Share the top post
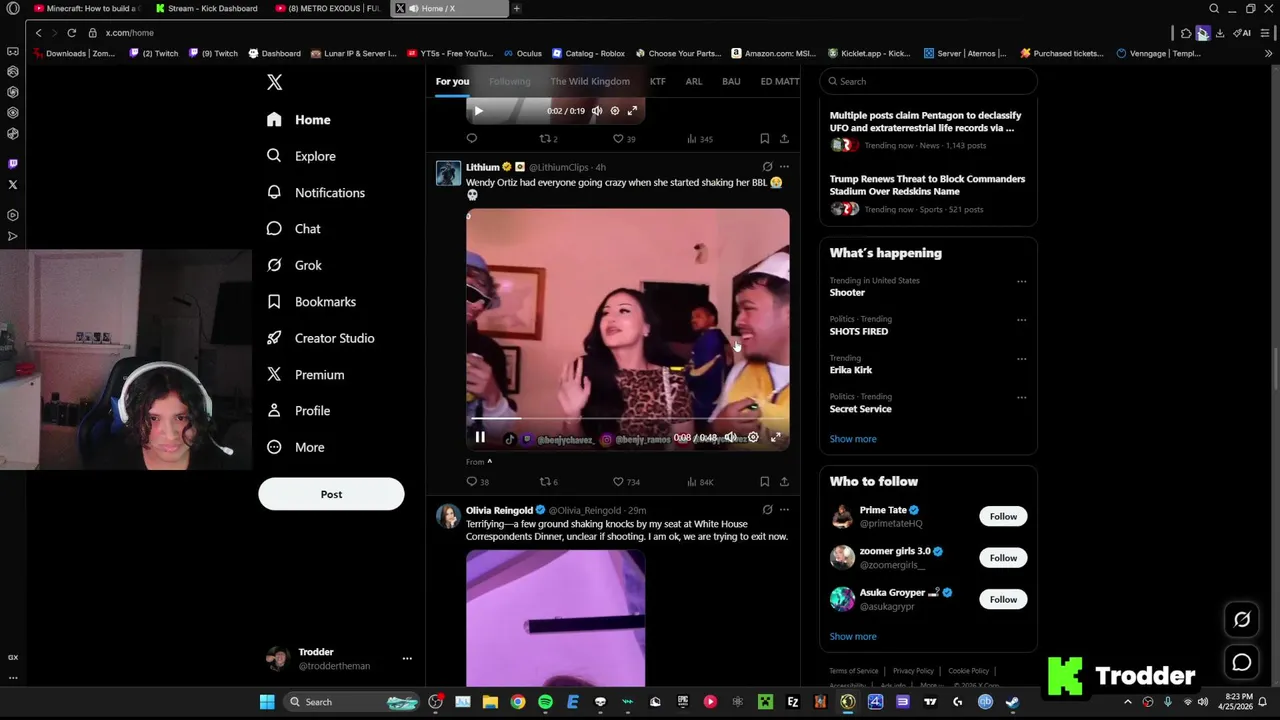1280x720 pixels. pyautogui.click(x=784, y=139)
